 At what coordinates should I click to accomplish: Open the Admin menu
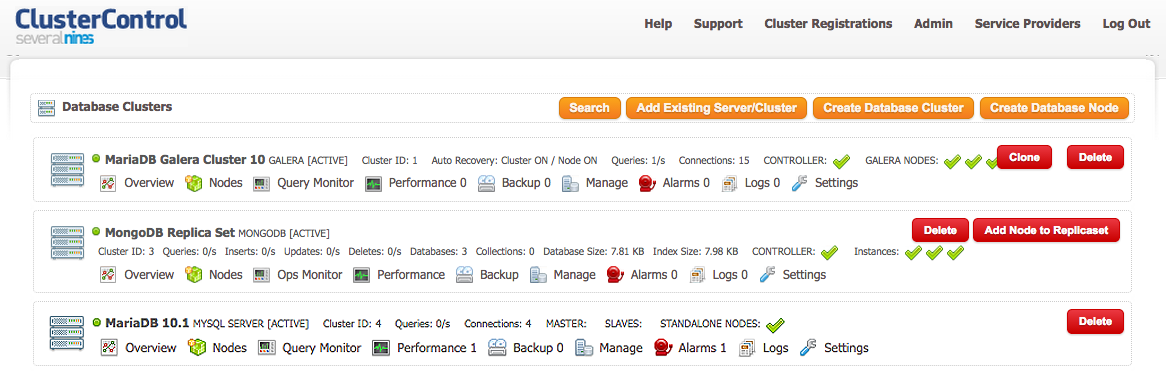tap(933, 24)
